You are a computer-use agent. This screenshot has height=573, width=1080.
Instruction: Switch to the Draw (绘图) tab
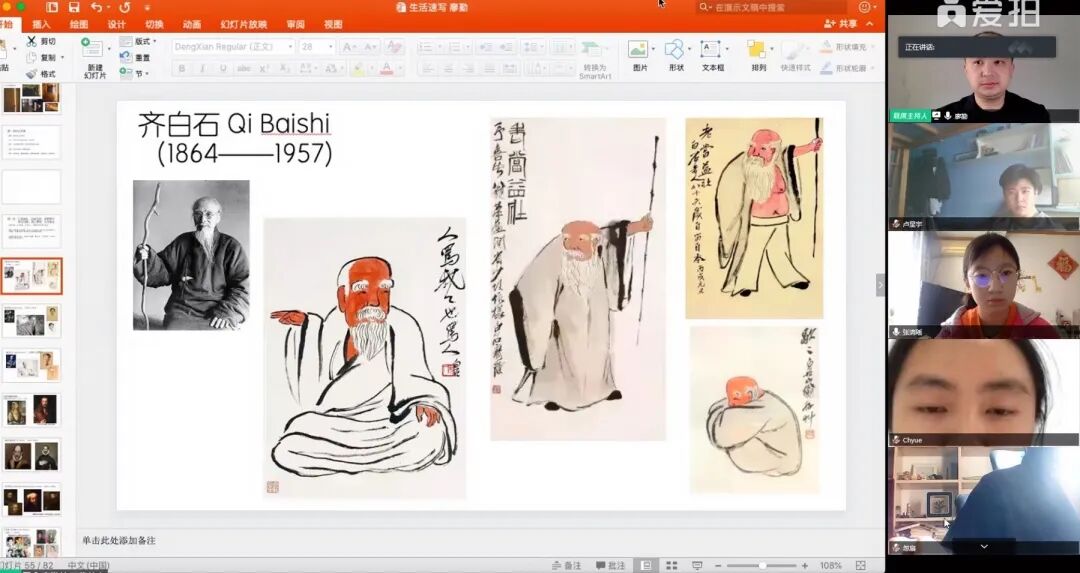coord(79,24)
